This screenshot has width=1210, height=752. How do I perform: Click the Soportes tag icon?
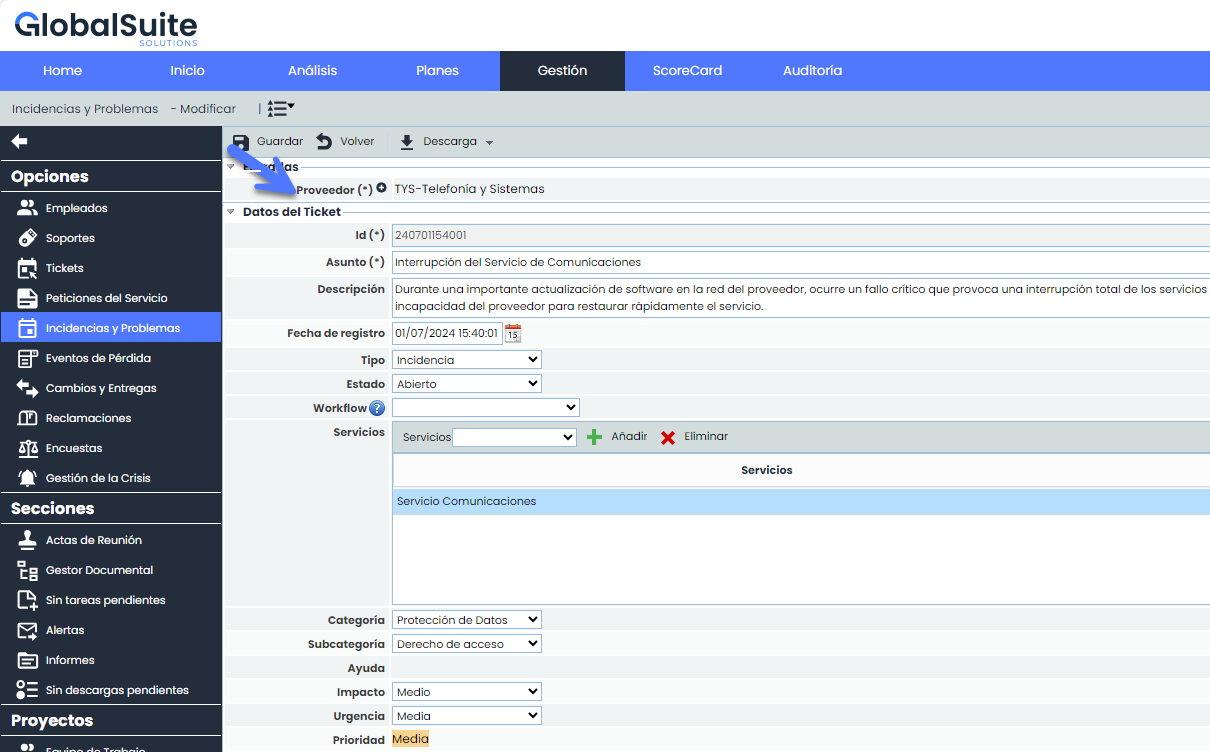point(28,238)
